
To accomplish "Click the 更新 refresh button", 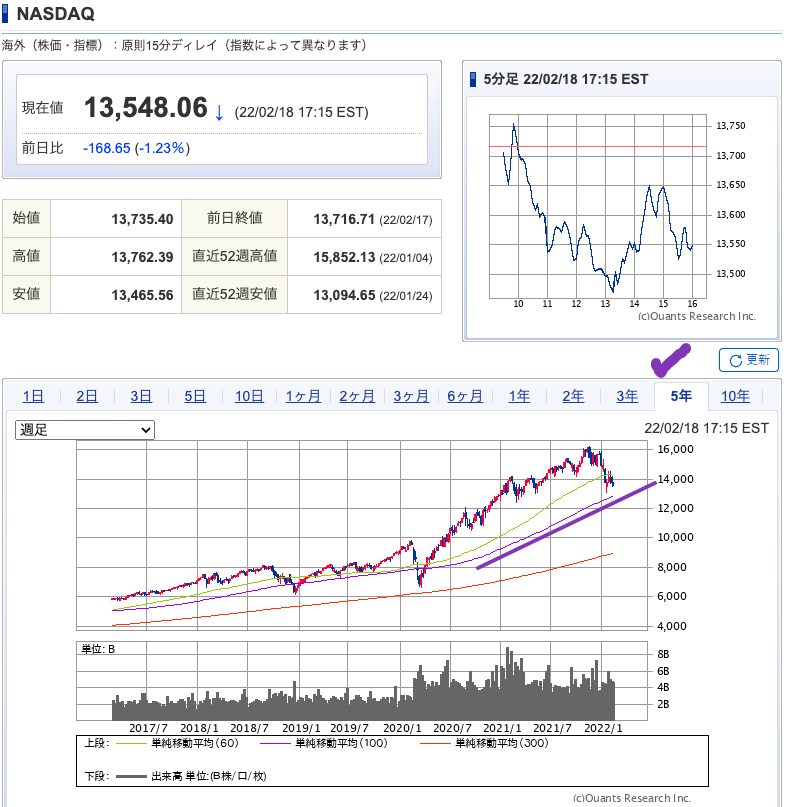I will pos(748,360).
